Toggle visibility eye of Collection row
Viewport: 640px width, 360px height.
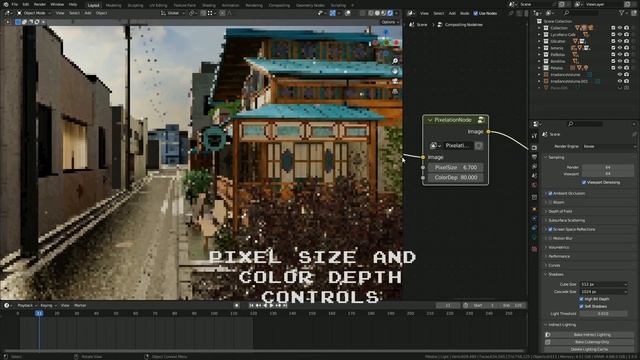[x=620, y=28]
